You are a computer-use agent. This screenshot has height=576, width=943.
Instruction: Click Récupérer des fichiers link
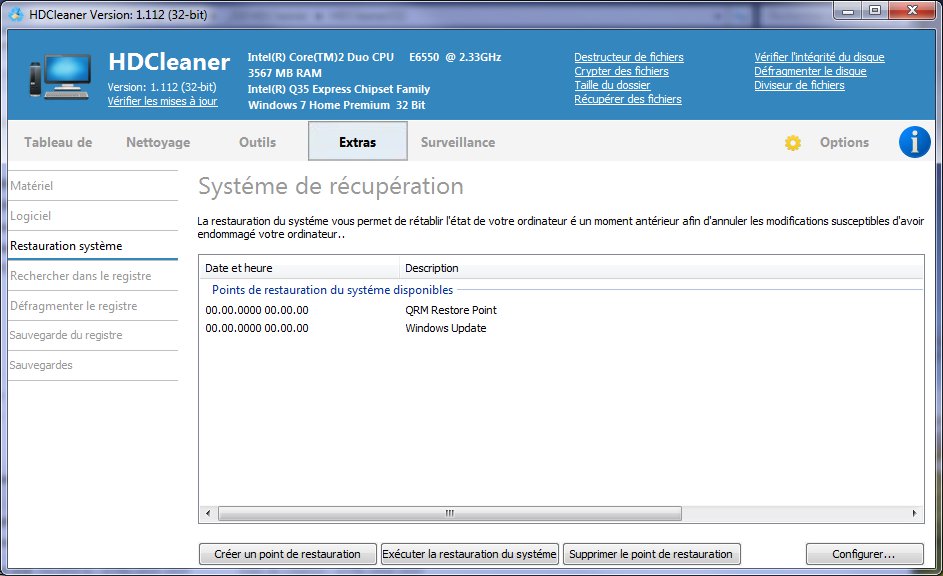pyautogui.click(x=628, y=99)
